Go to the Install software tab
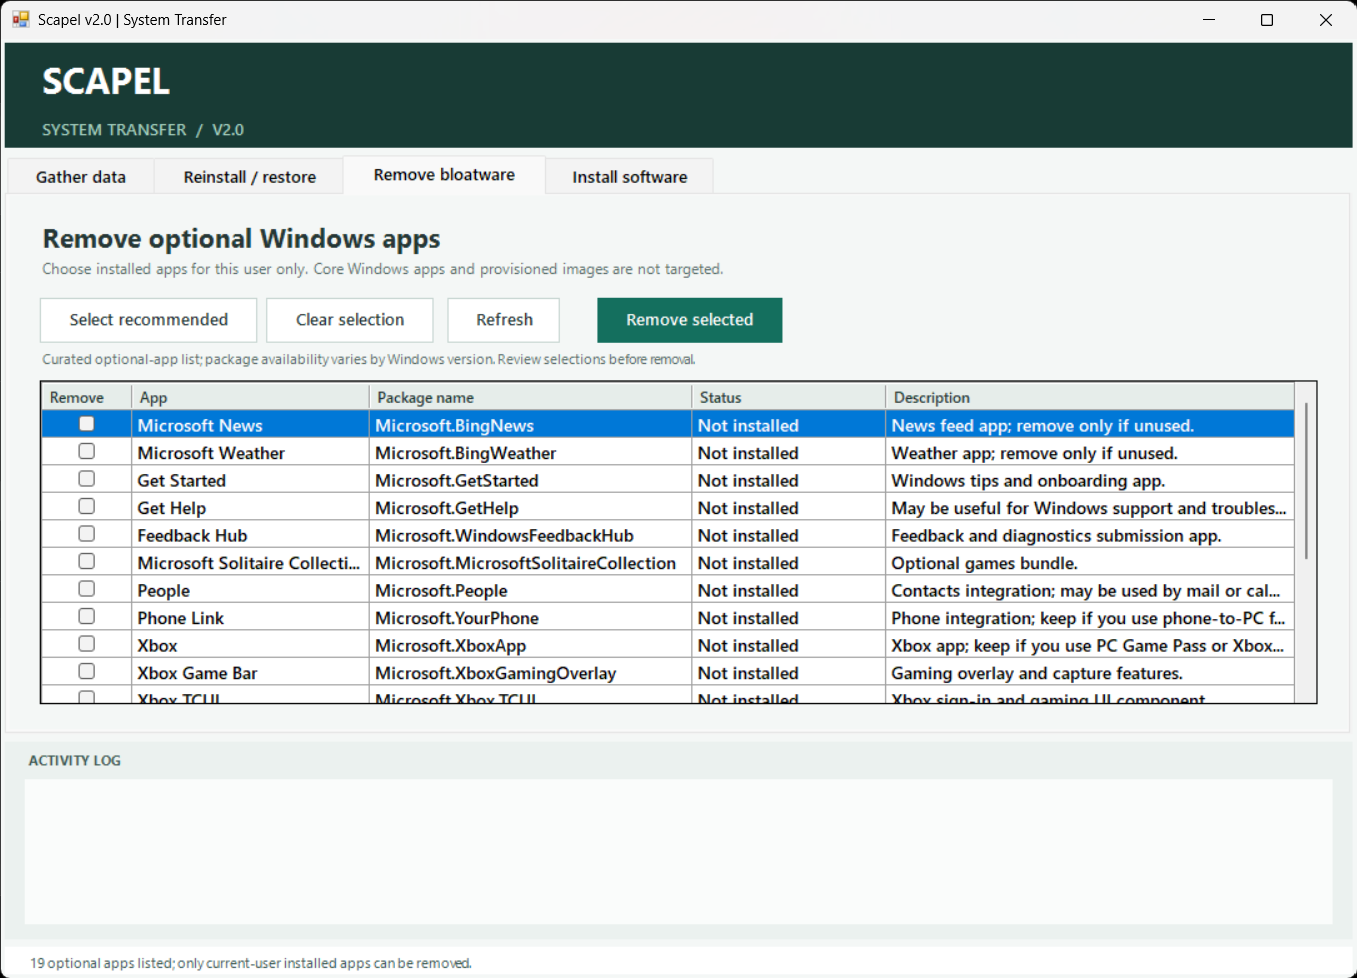Screen dimensions: 1357x978 tap(630, 177)
